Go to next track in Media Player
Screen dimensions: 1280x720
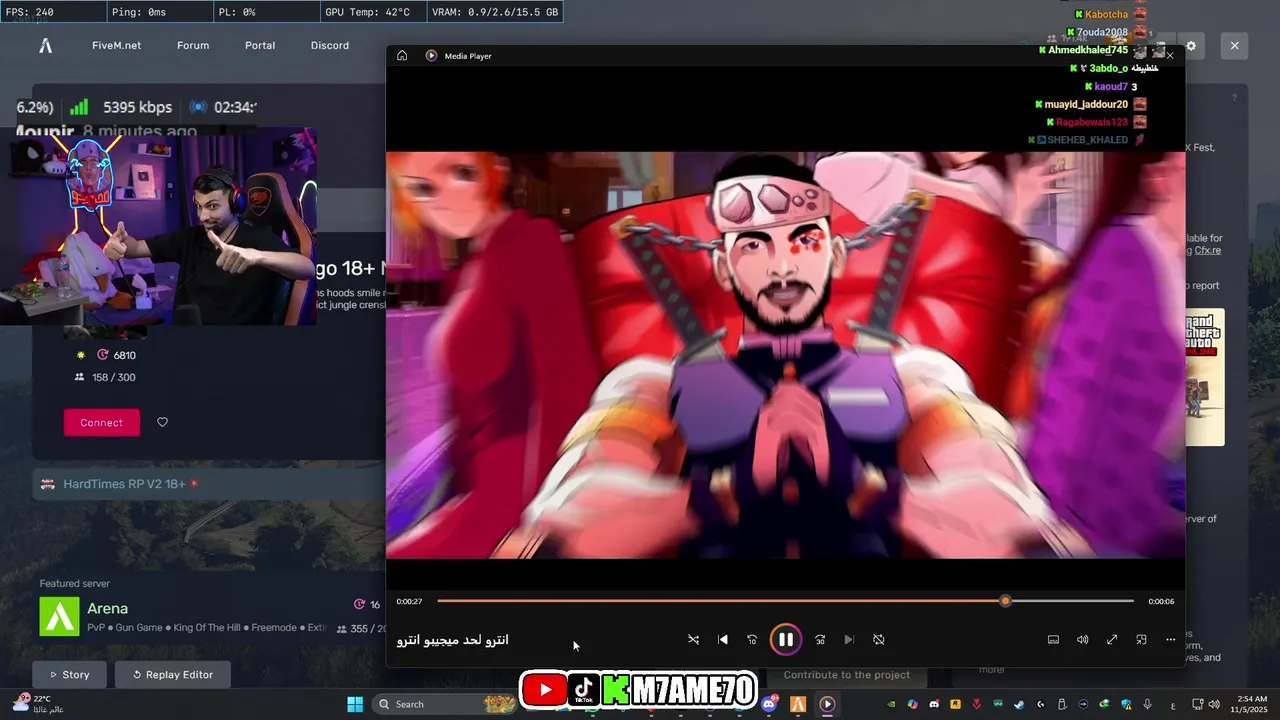click(x=849, y=640)
